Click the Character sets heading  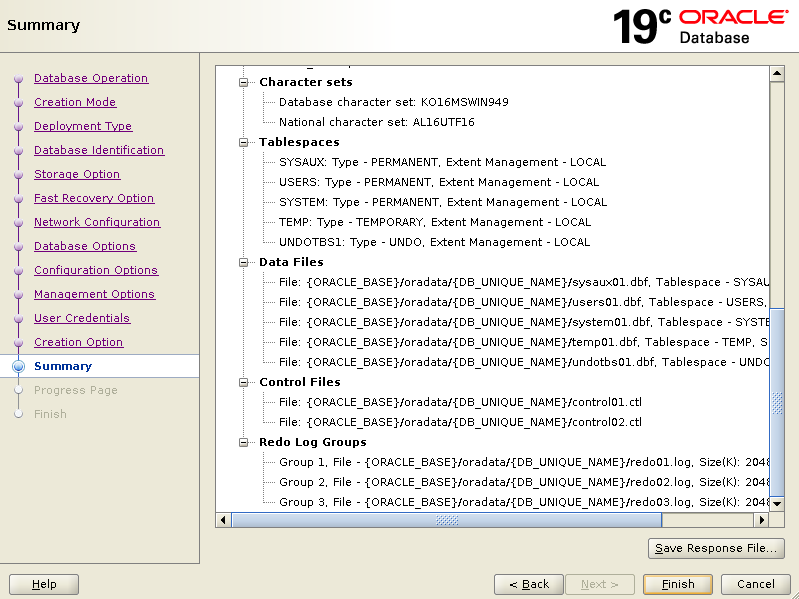tap(306, 82)
